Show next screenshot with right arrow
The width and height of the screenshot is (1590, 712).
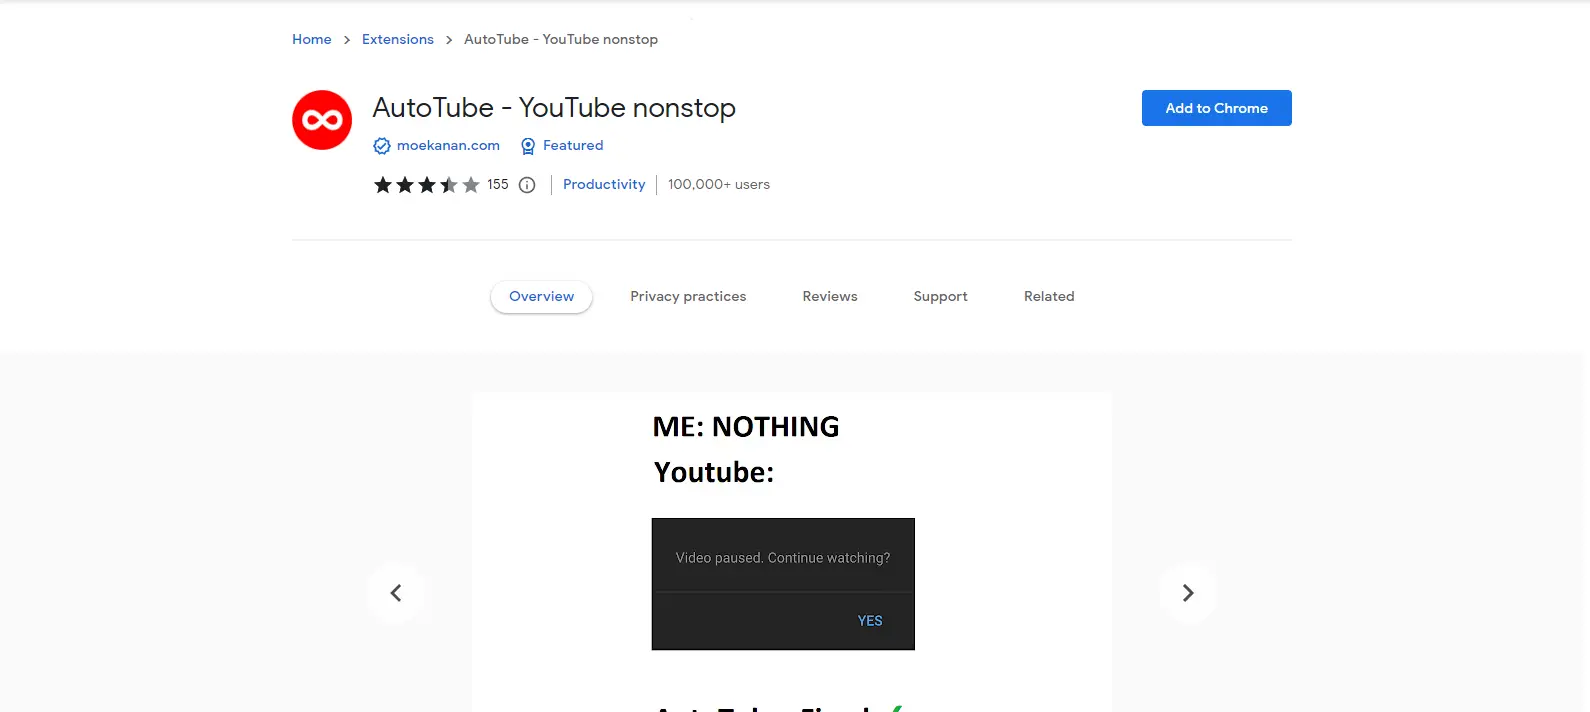pos(1188,593)
